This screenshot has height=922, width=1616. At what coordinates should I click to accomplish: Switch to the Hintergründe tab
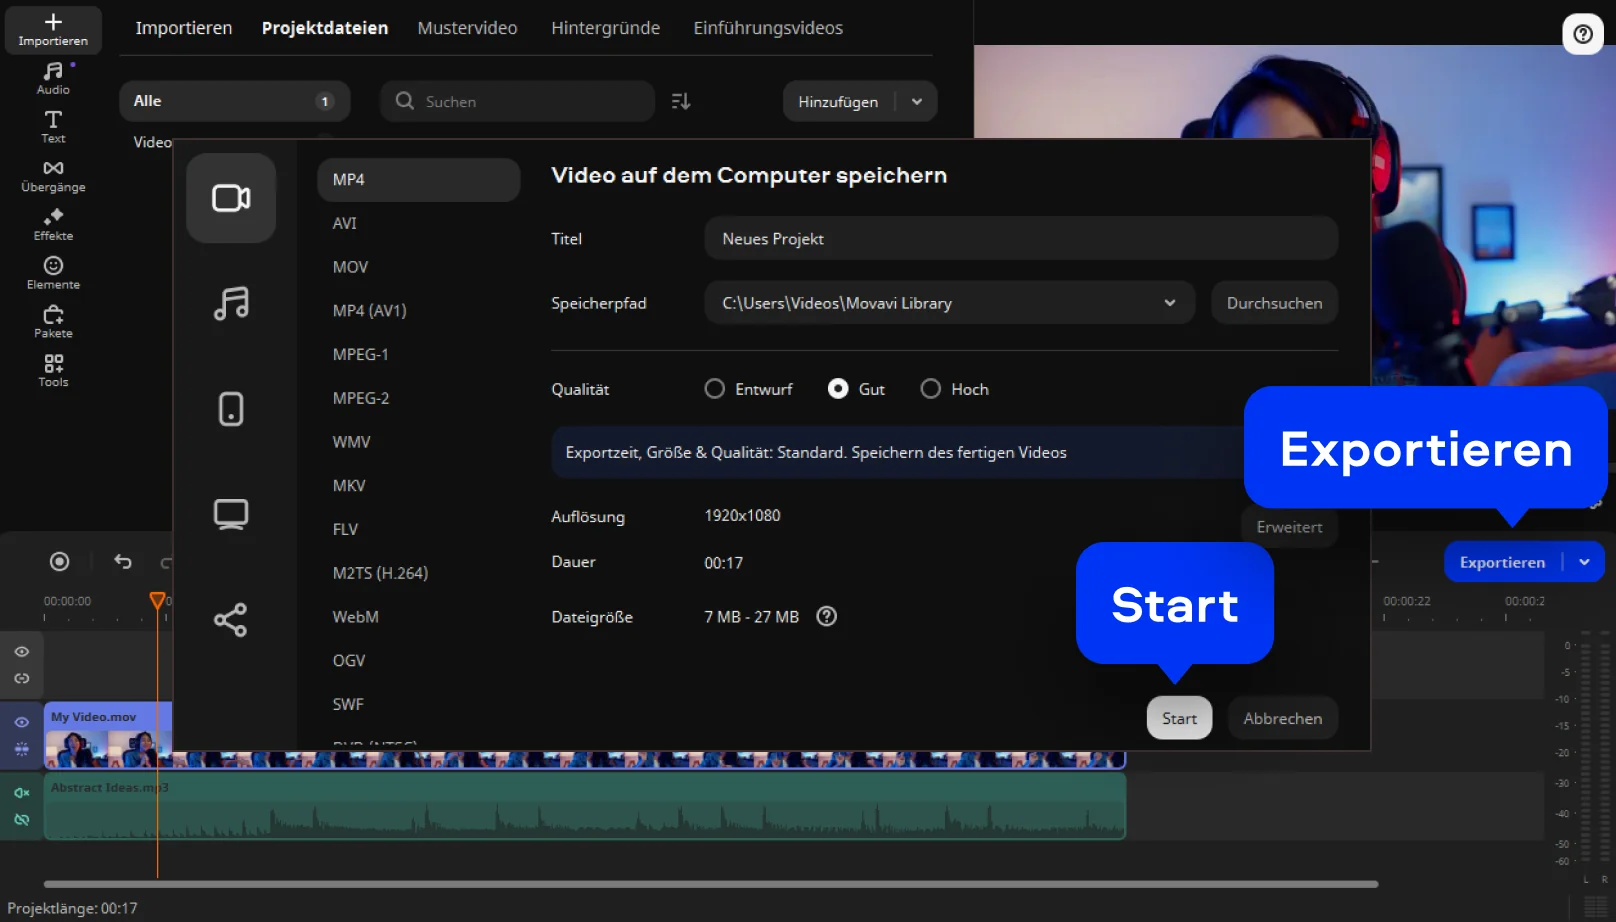(605, 28)
